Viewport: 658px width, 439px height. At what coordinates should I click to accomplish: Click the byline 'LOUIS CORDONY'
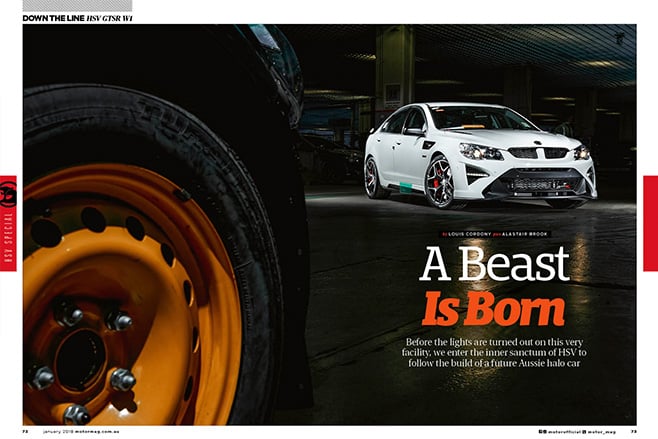pyautogui.click(x=469, y=234)
